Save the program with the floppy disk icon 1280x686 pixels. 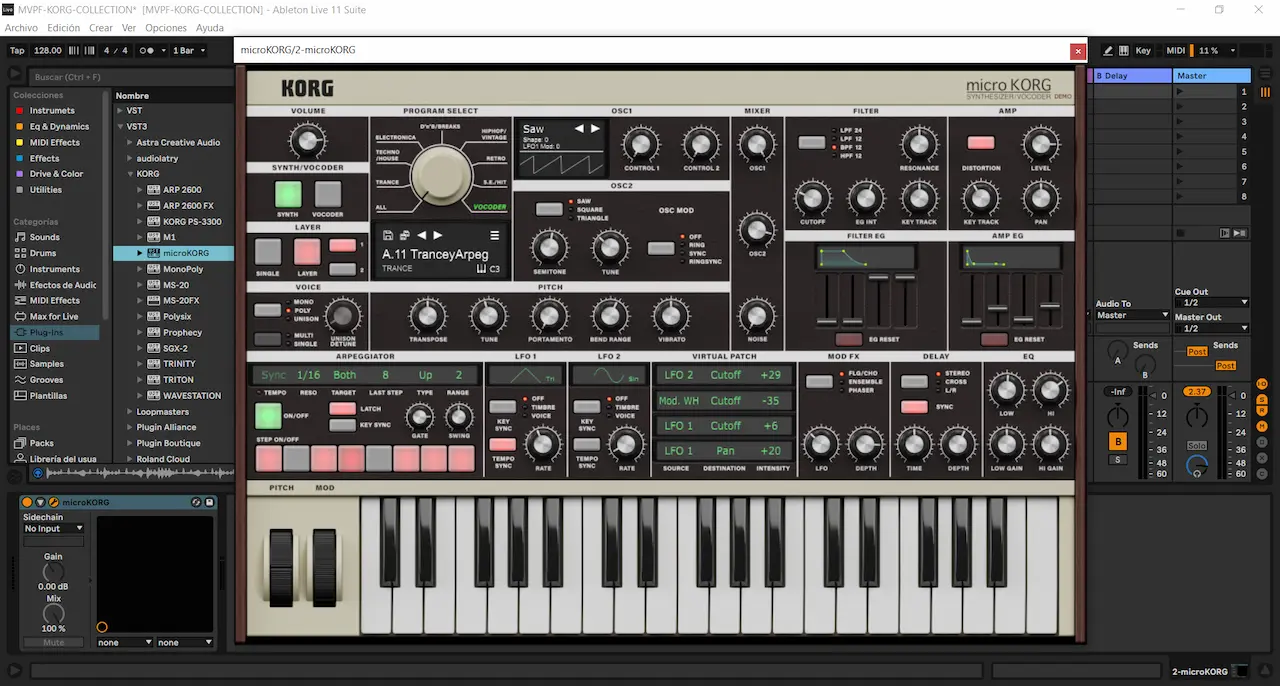coord(387,235)
